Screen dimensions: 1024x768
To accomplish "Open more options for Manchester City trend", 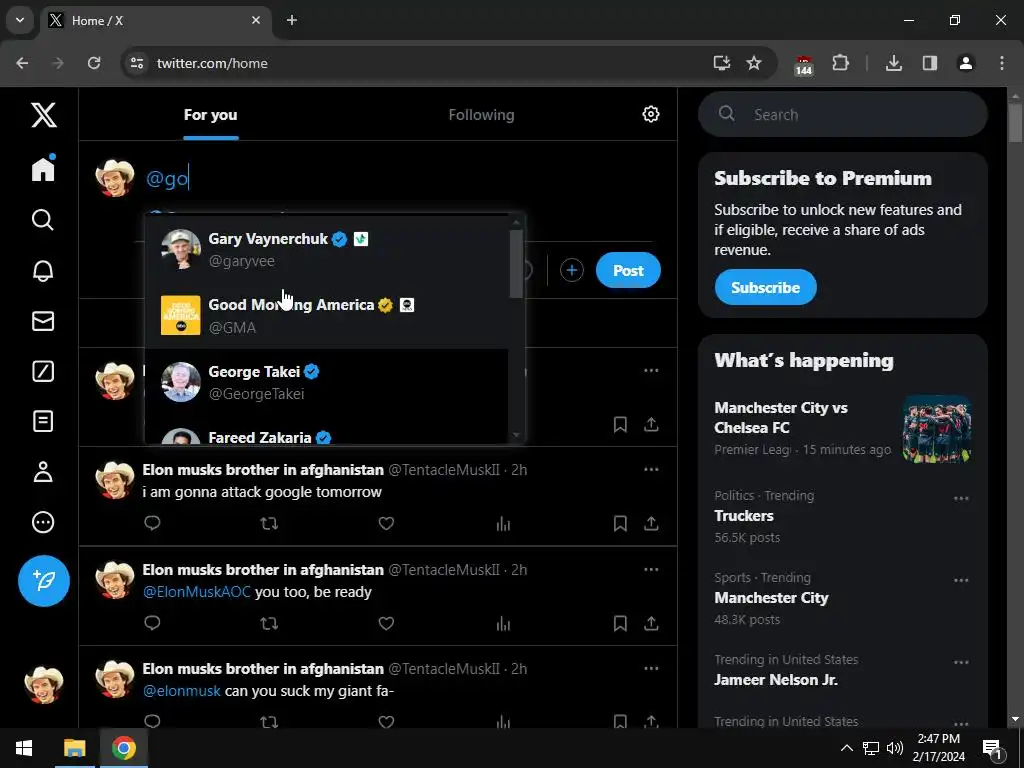I will [x=961, y=581].
